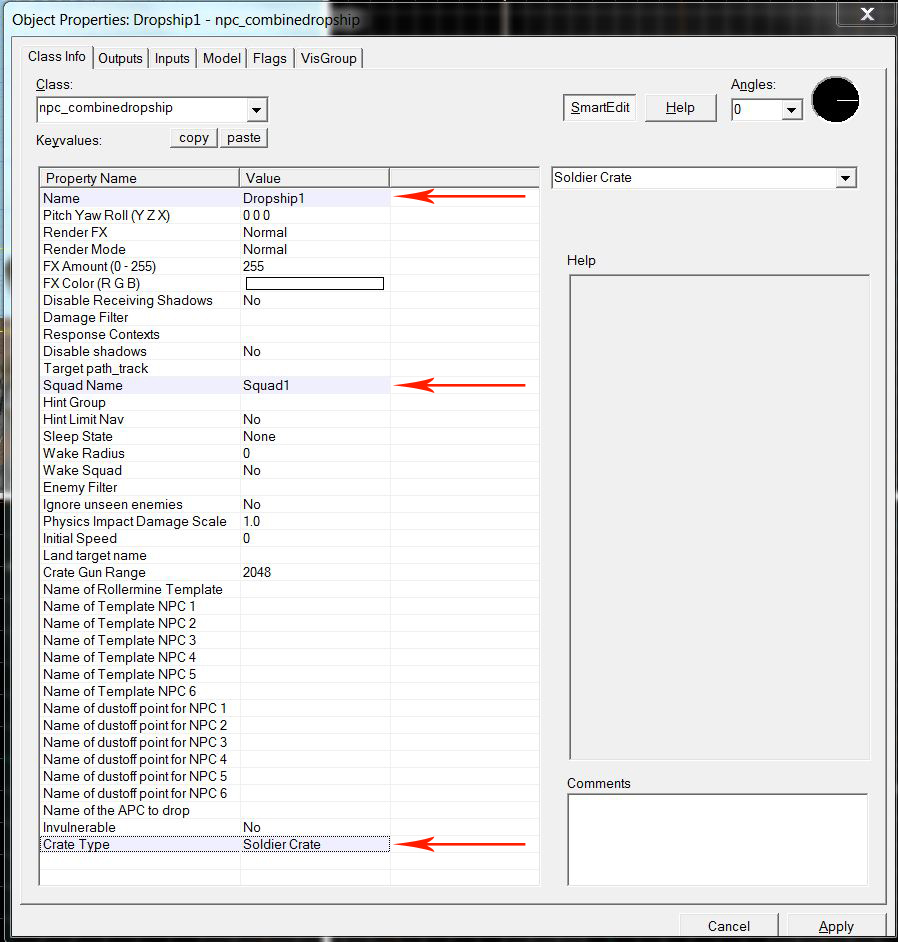Select the Wake Squad row

215,470
